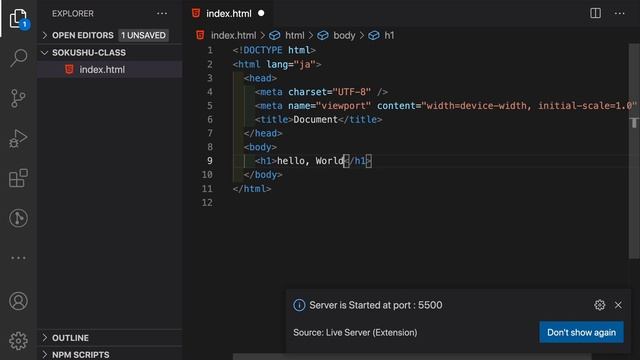Click the DOCTYPE html line

click(274, 50)
